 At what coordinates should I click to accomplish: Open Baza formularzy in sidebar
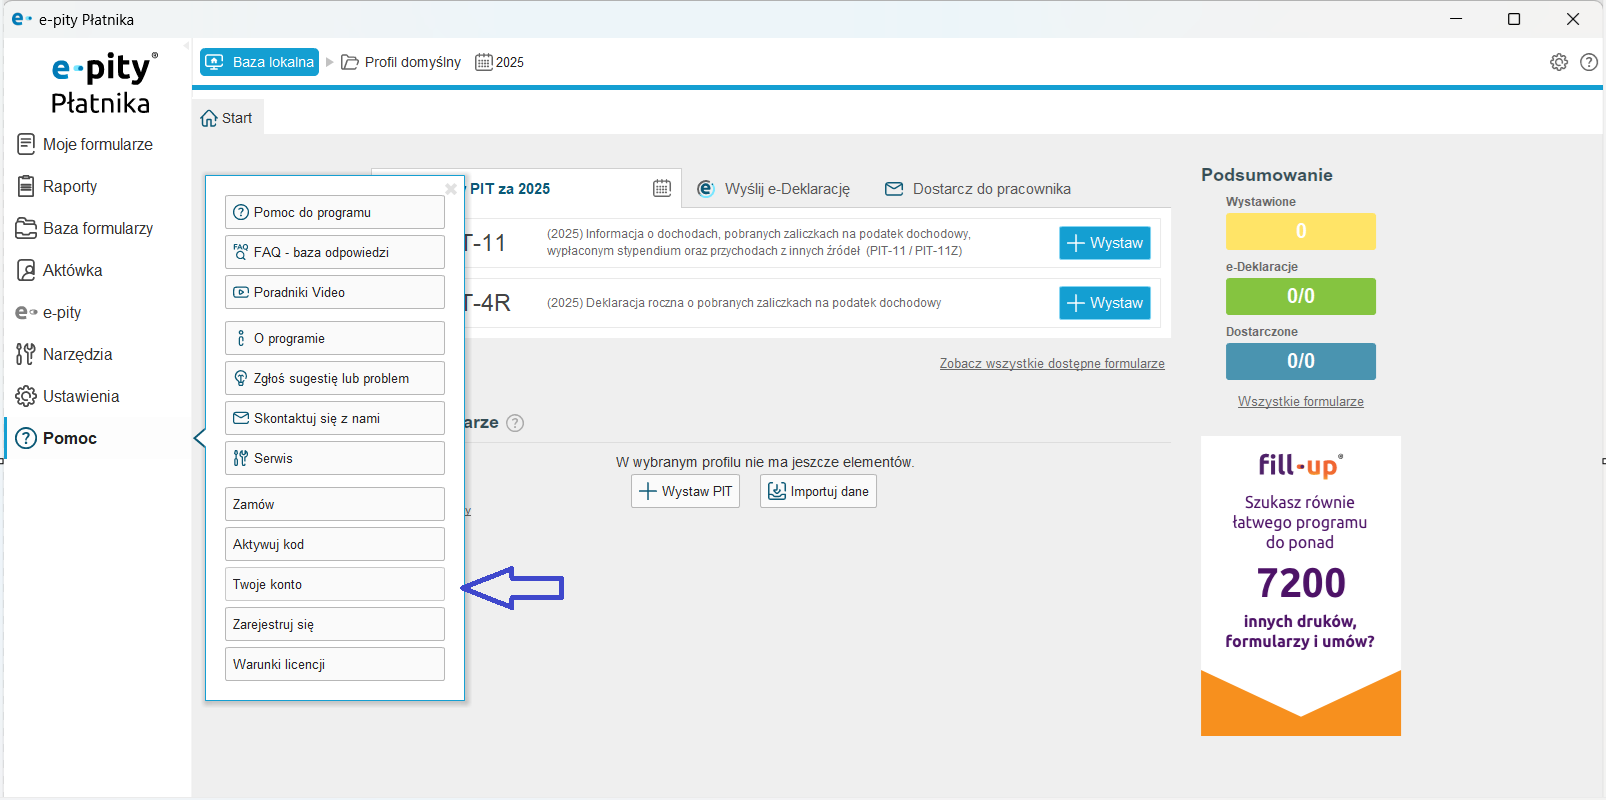tap(97, 229)
